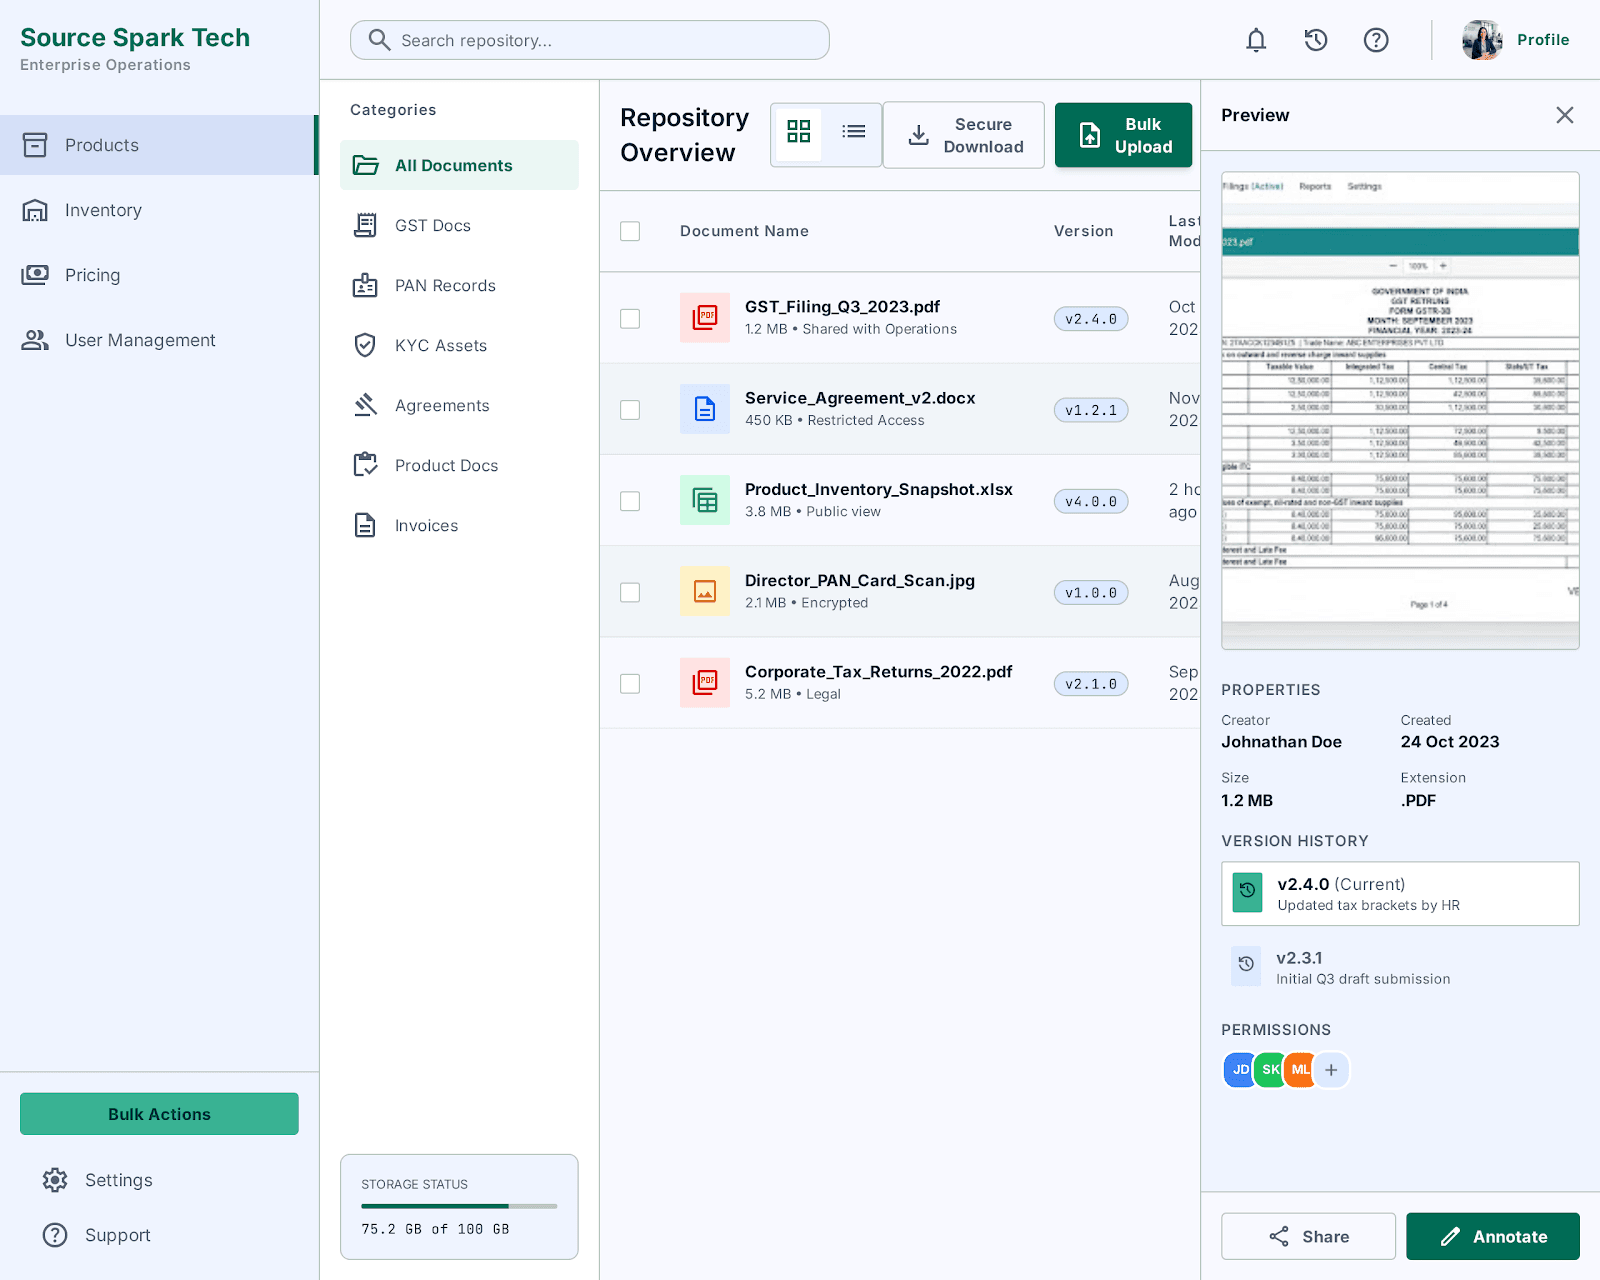Open Settings text link in sidebar

click(x=119, y=1180)
